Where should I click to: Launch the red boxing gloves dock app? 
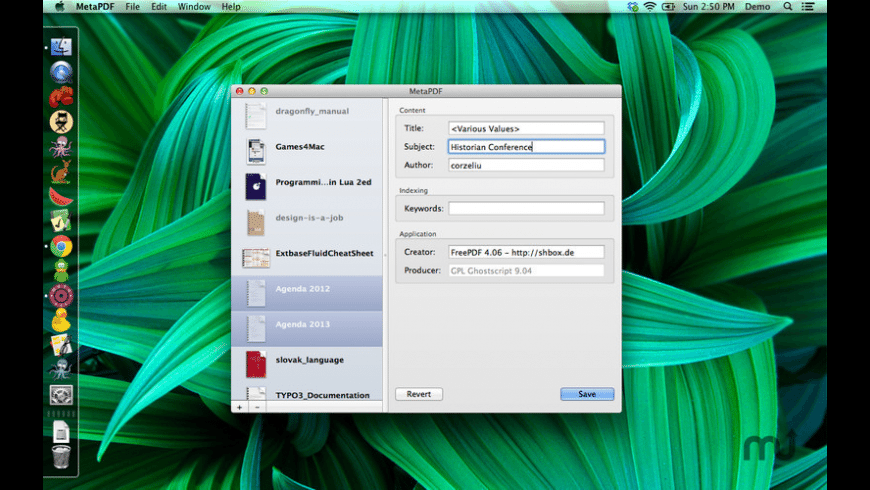pos(61,97)
